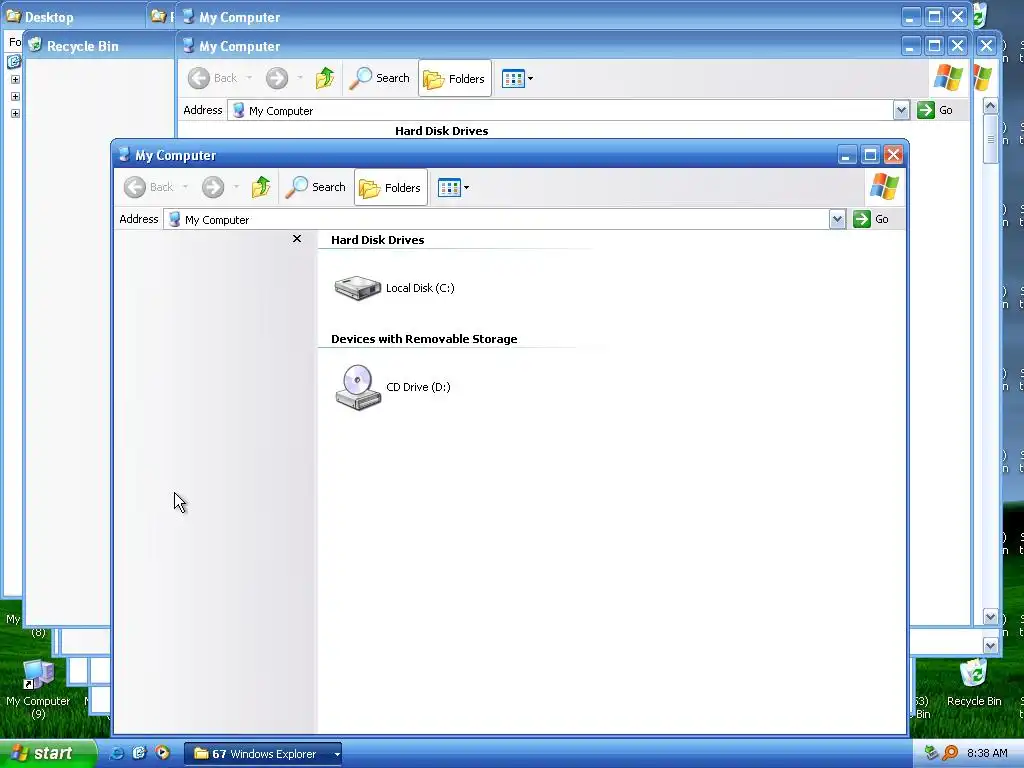Click the Desktop window title bar
Image resolution: width=1024 pixels, height=768 pixels.
click(x=72, y=17)
